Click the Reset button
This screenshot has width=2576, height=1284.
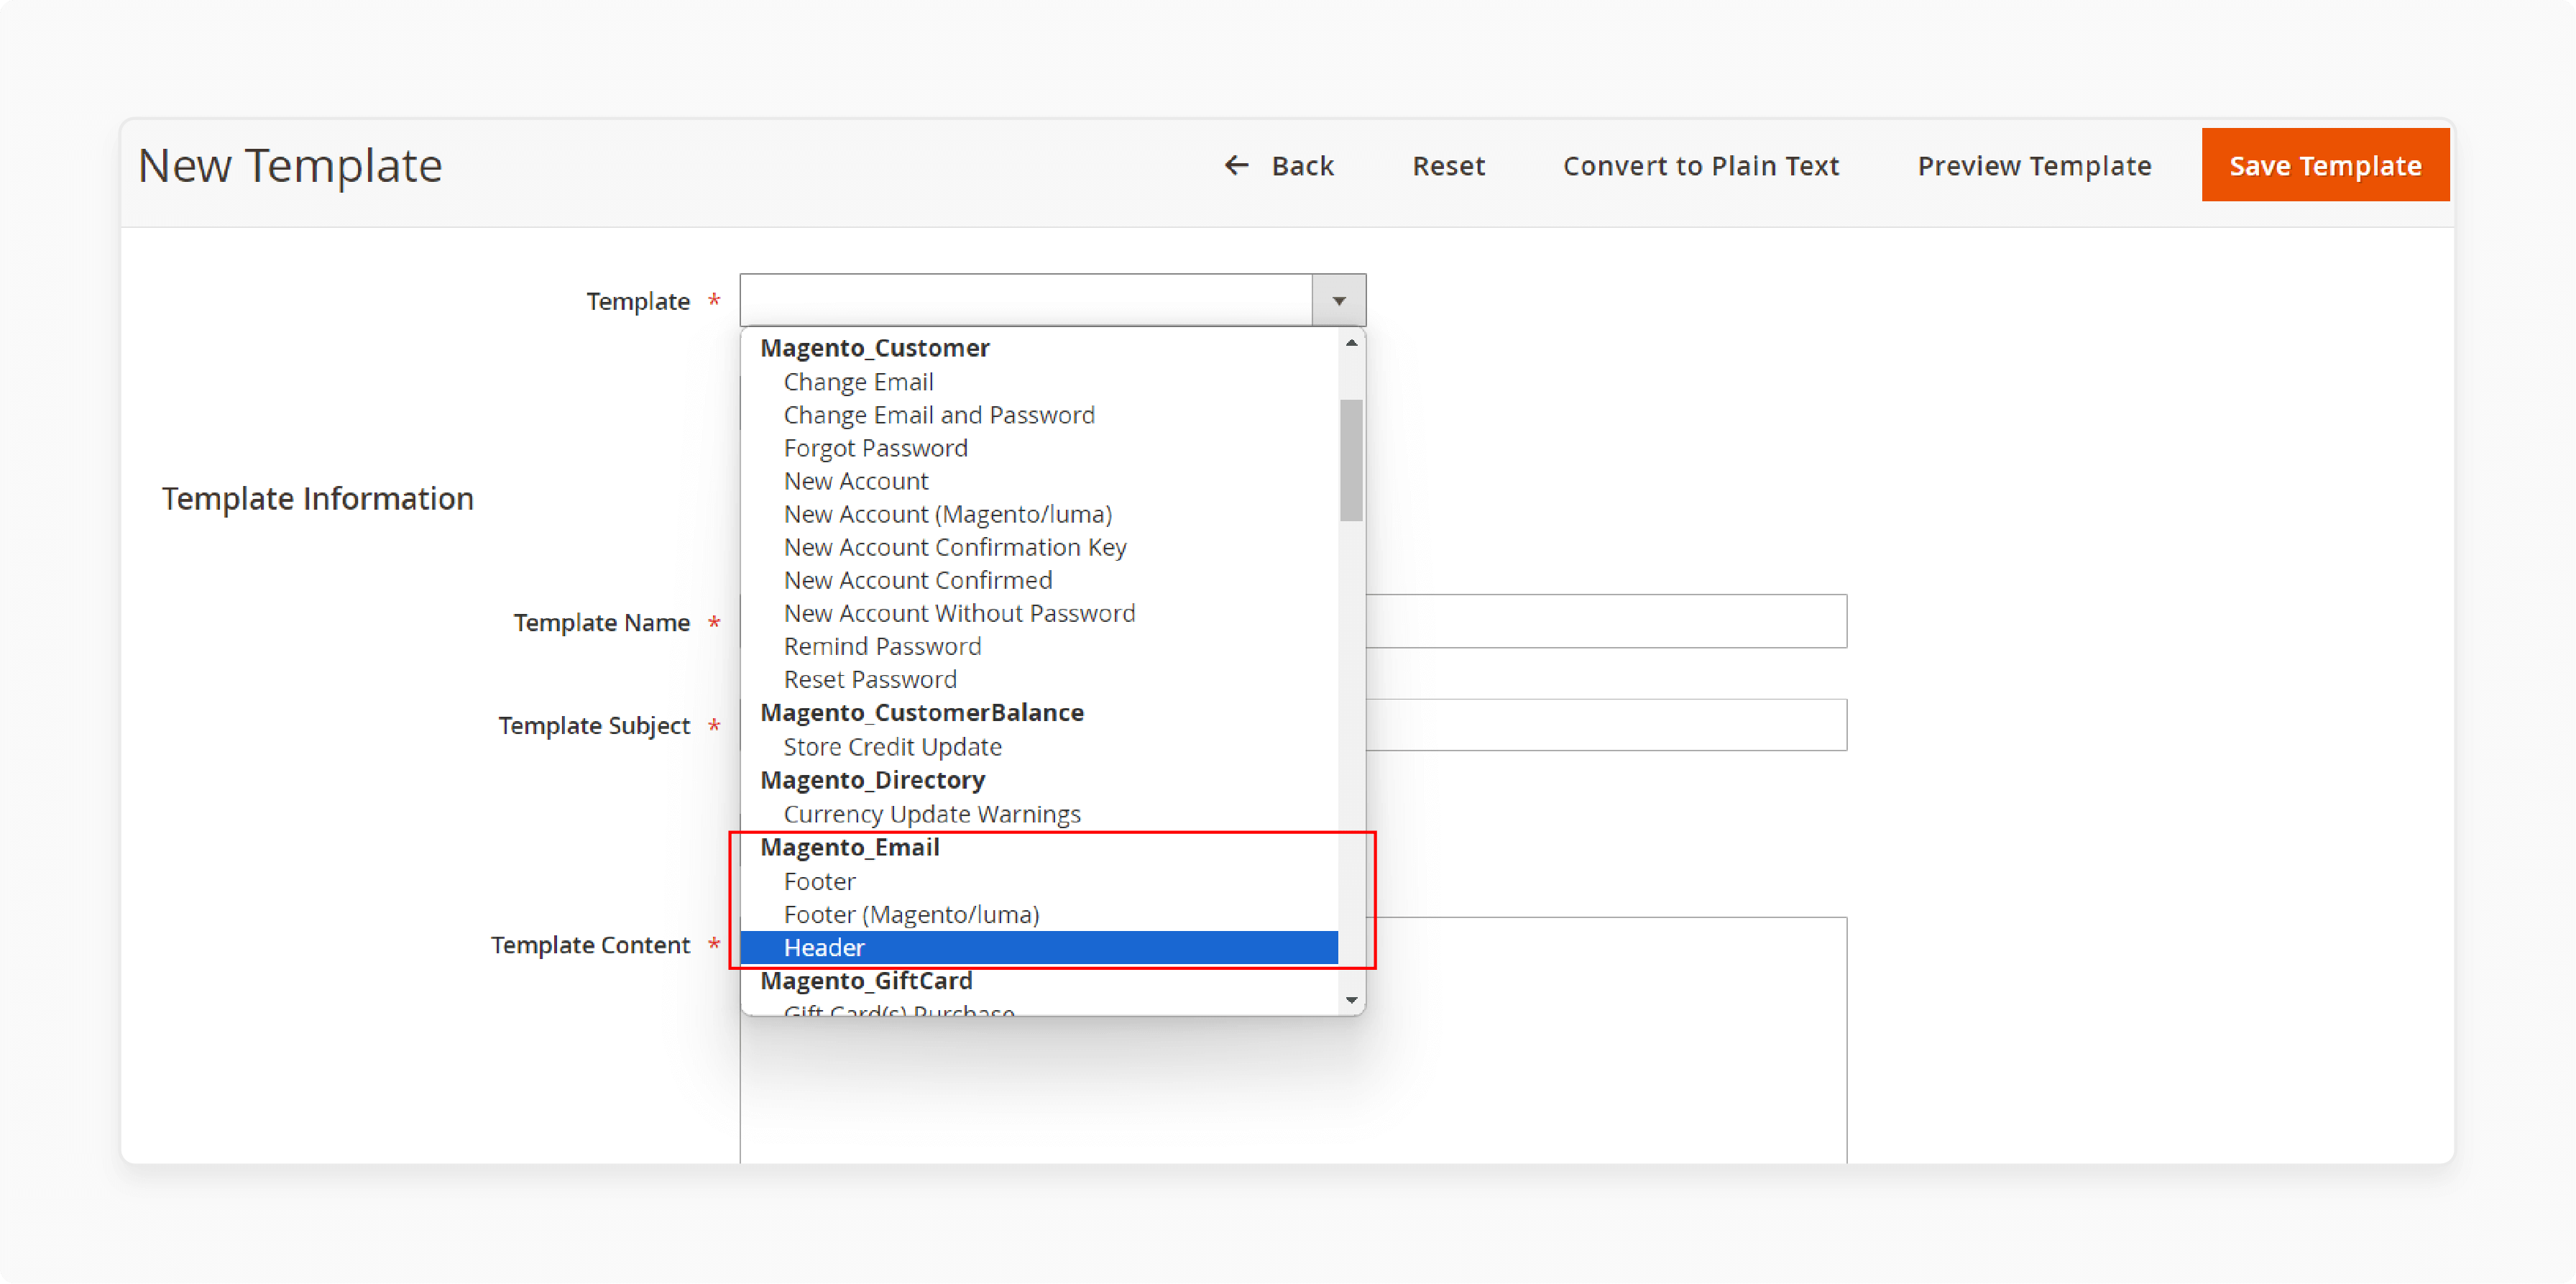[1448, 165]
